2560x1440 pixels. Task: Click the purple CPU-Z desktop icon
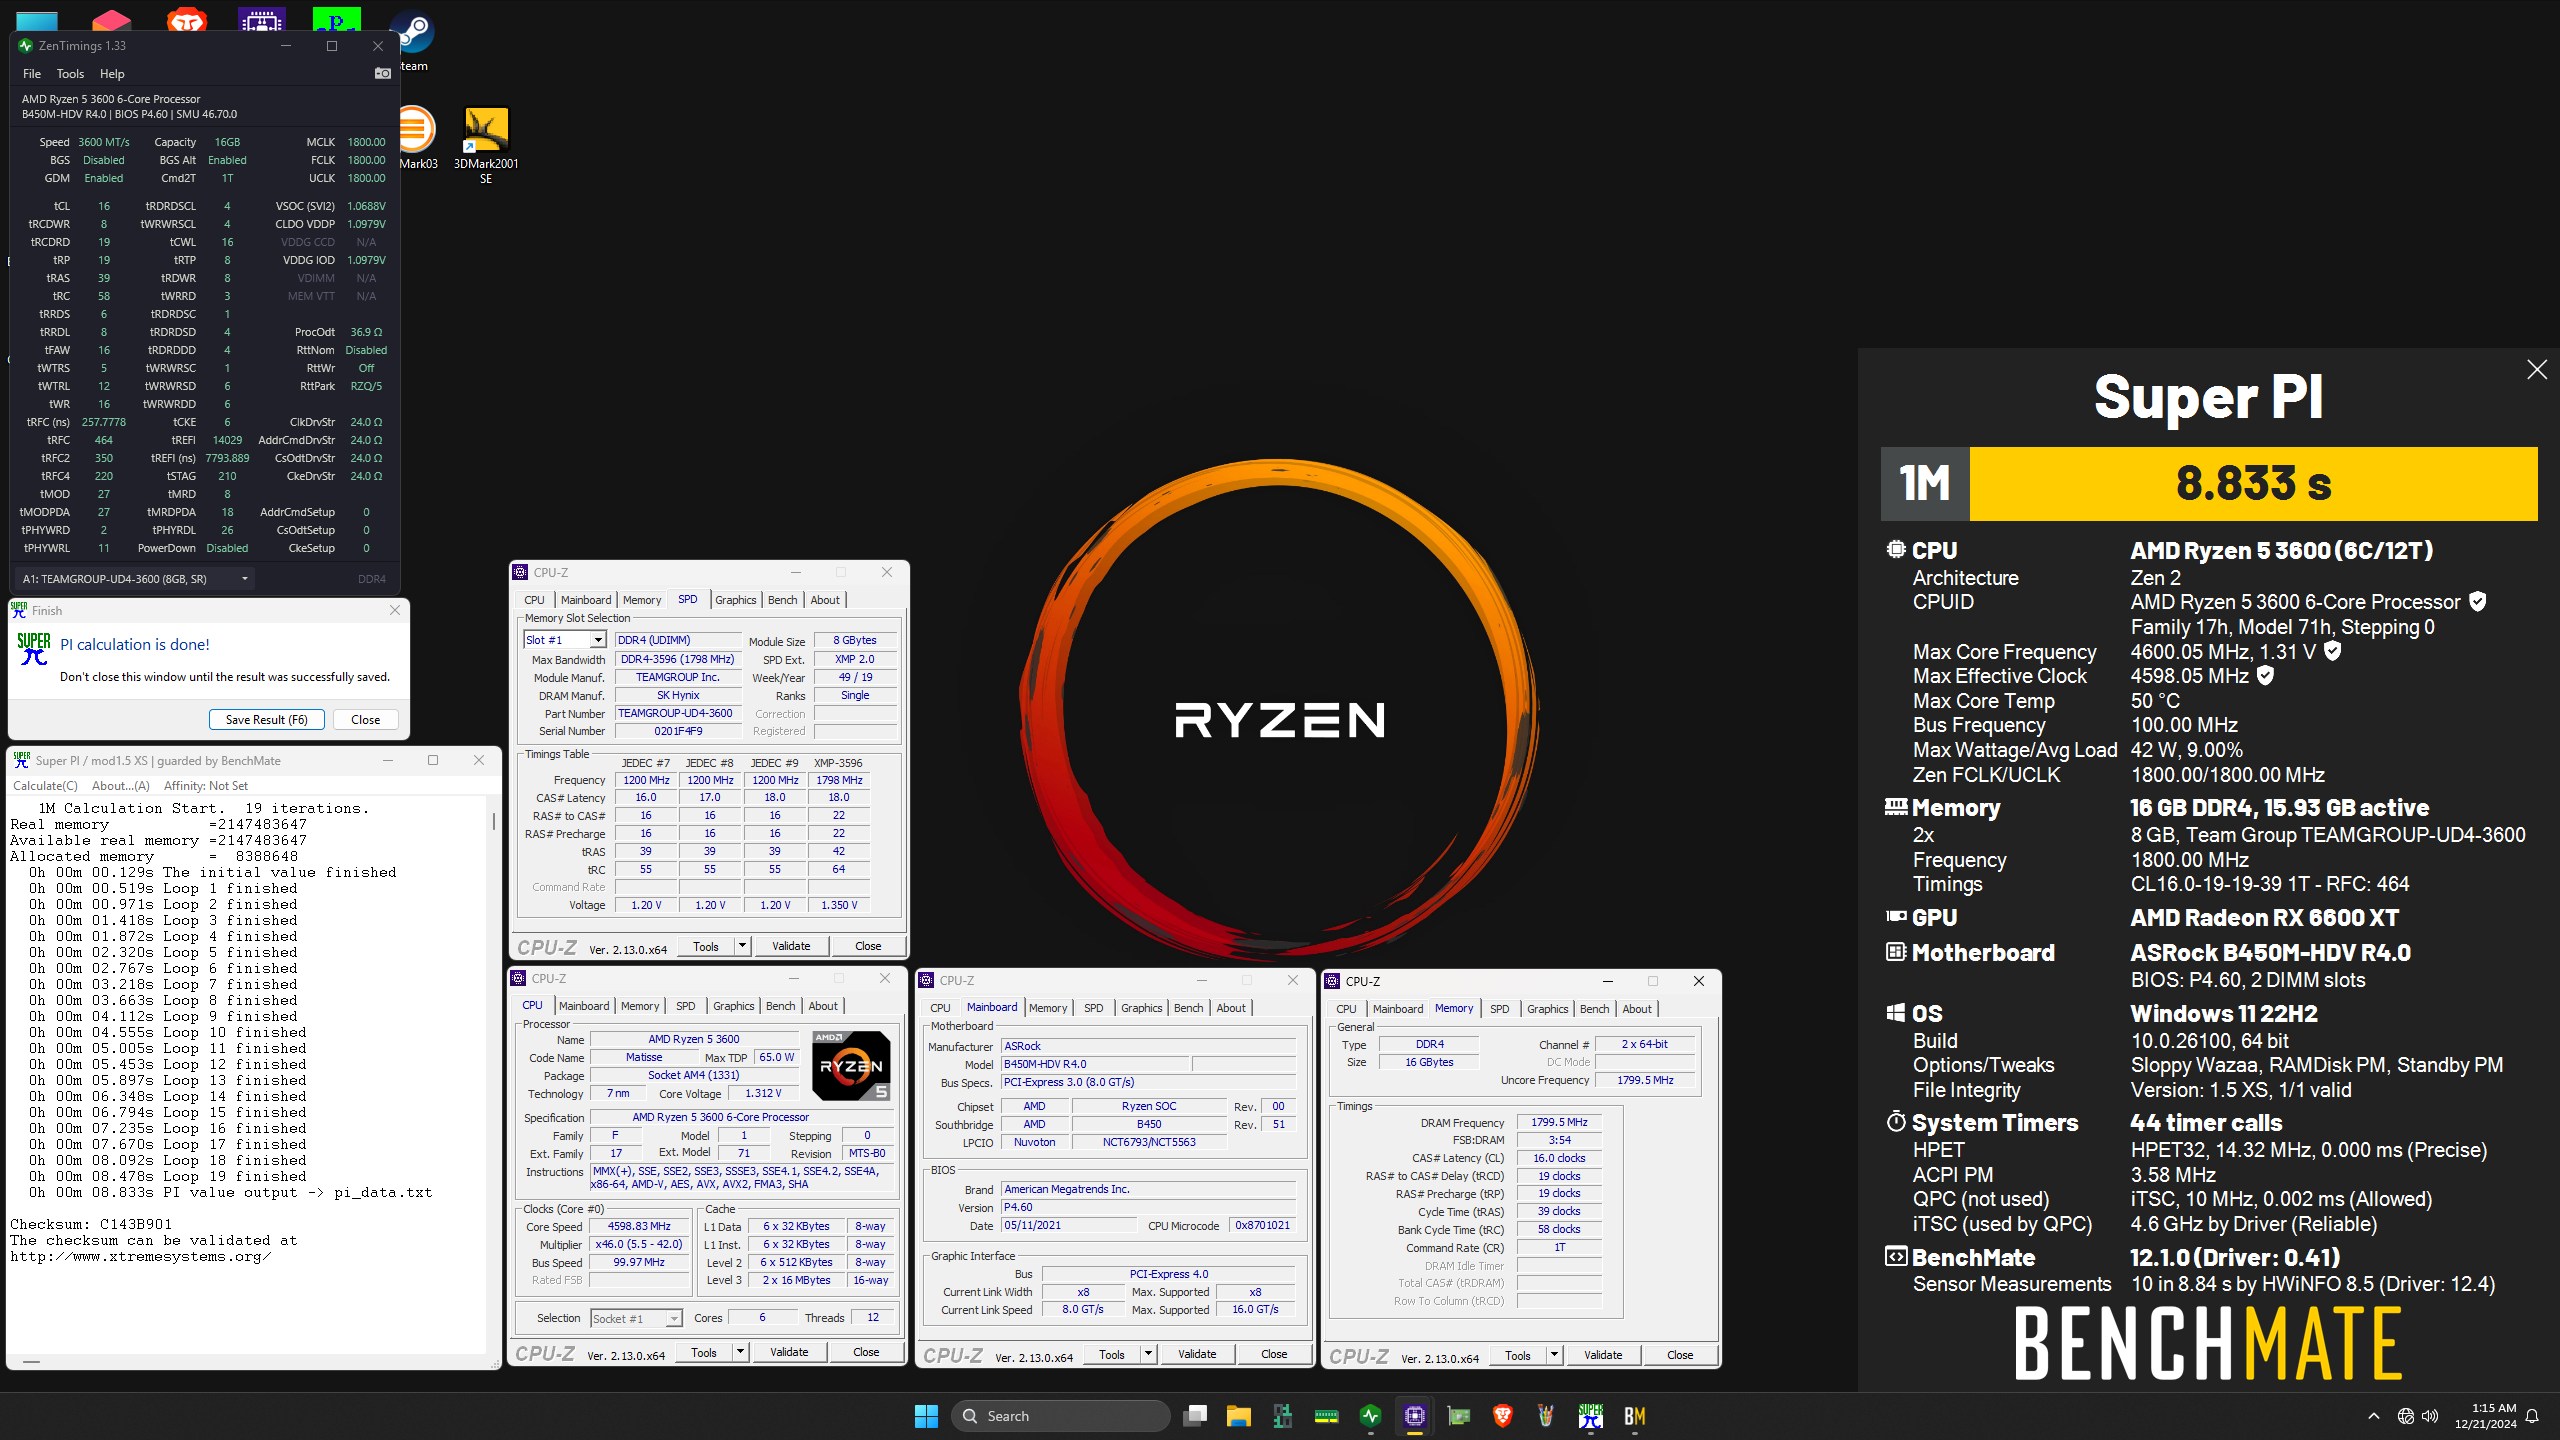click(261, 20)
